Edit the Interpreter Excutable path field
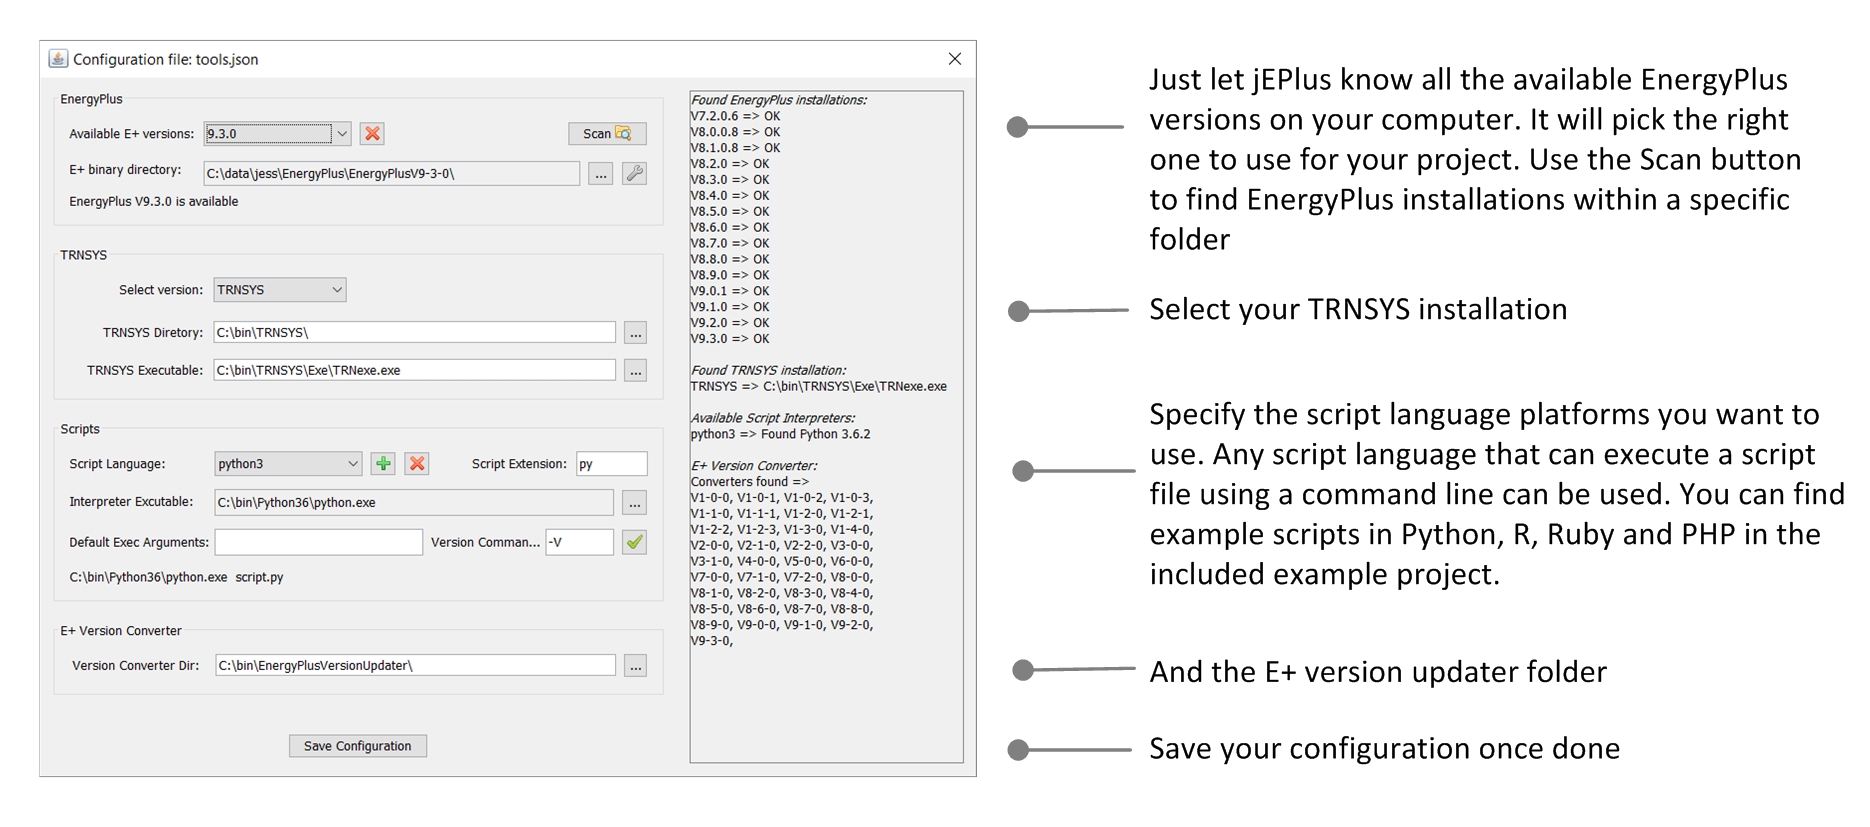The height and width of the screenshot is (827, 1870). pyautogui.click(x=414, y=502)
